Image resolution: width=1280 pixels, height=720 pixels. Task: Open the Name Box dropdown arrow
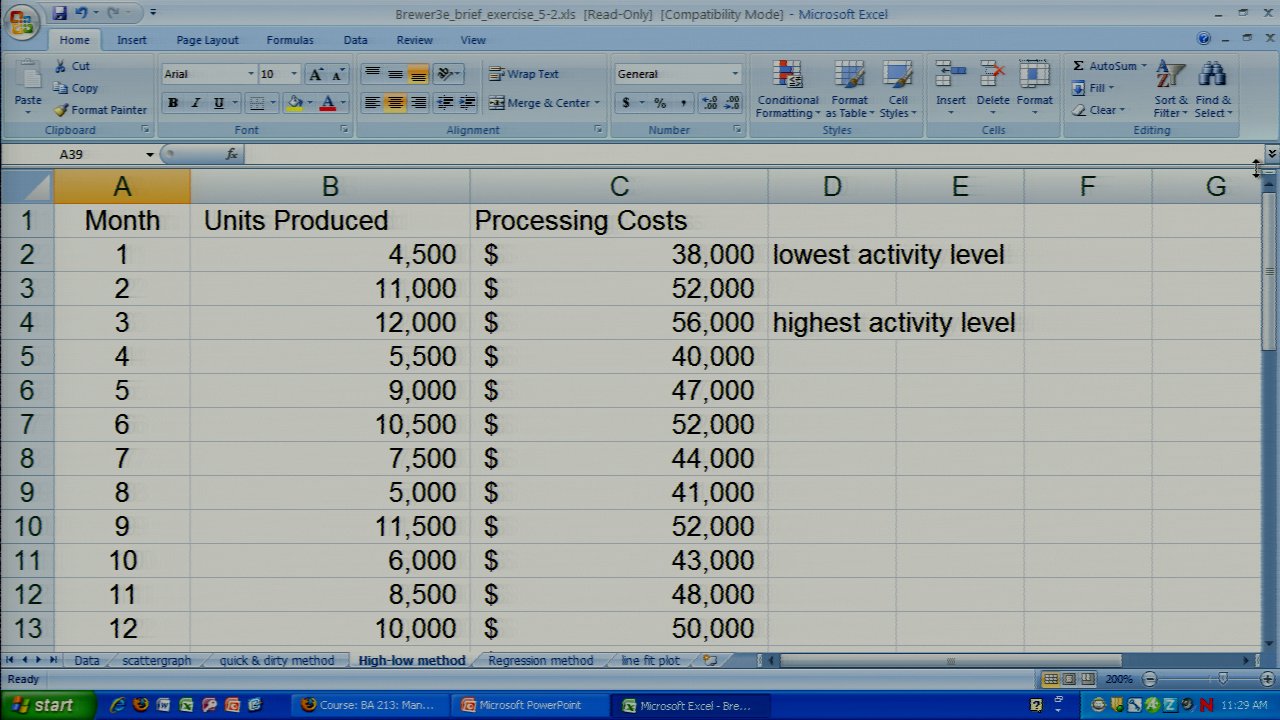150,155
